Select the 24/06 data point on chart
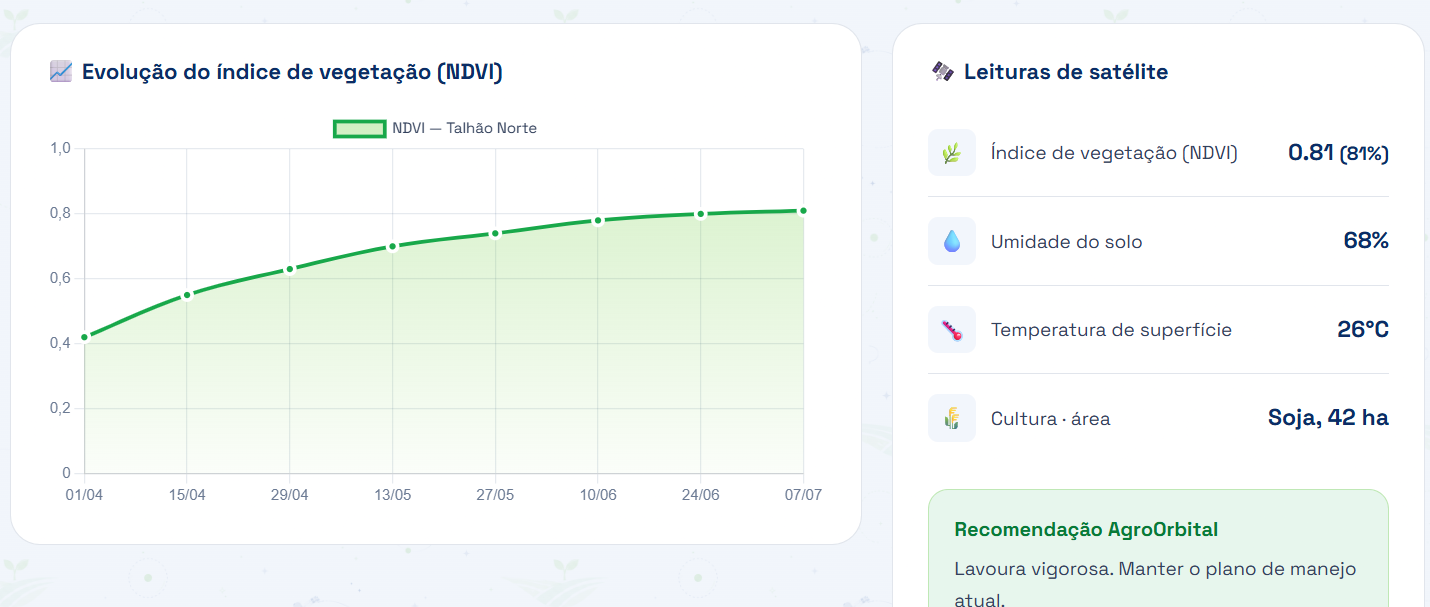Viewport: 1430px width, 607px height. click(x=701, y=214)
